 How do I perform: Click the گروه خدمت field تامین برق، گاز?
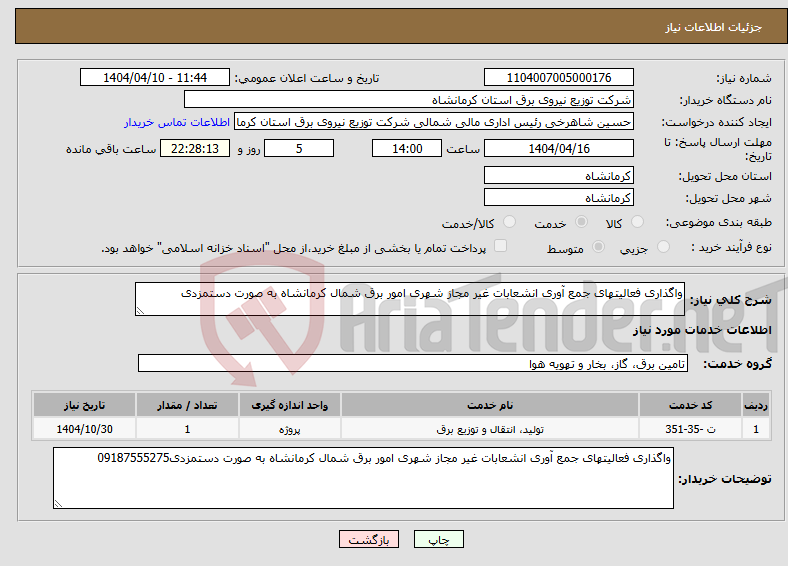[413, 363]
